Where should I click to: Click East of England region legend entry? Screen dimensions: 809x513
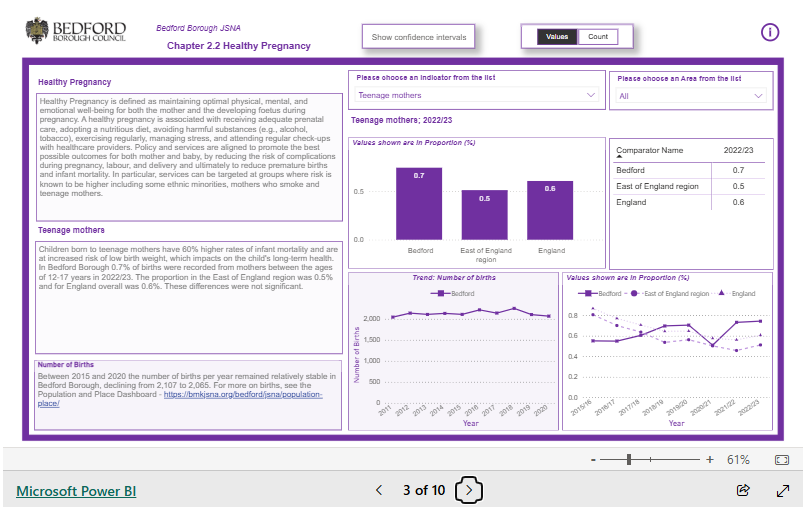(669, 293)
